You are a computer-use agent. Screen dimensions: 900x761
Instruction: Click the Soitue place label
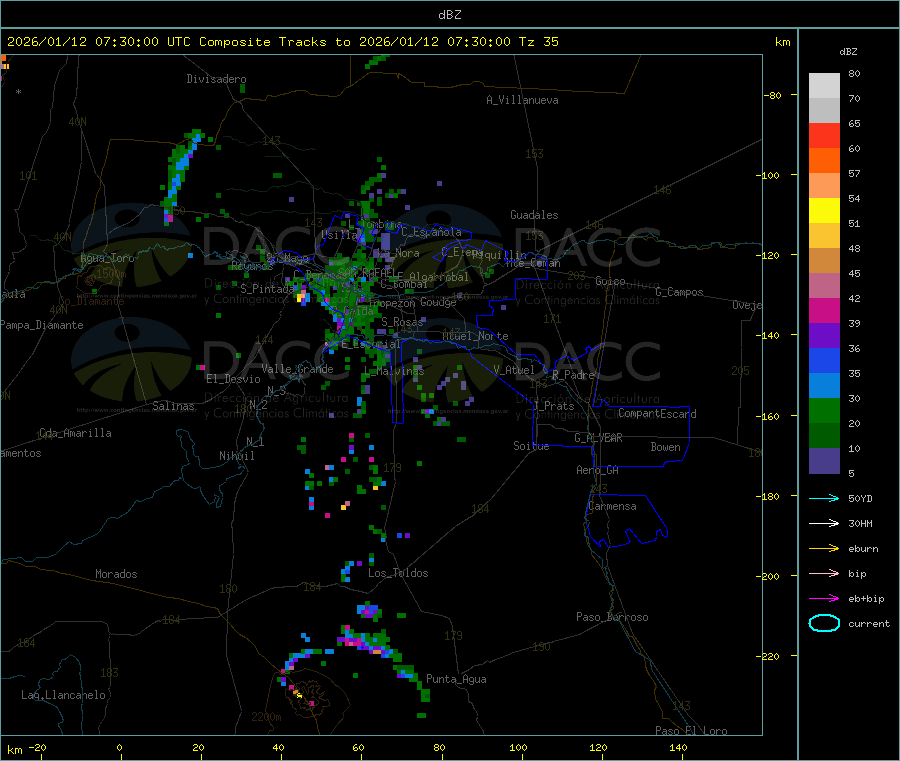pos(531,446)
